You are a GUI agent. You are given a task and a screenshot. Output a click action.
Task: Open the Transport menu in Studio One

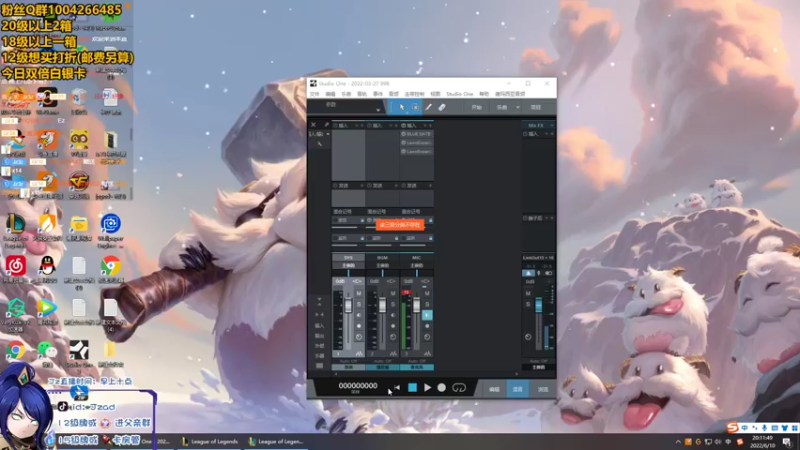click(x=414, y=94)
